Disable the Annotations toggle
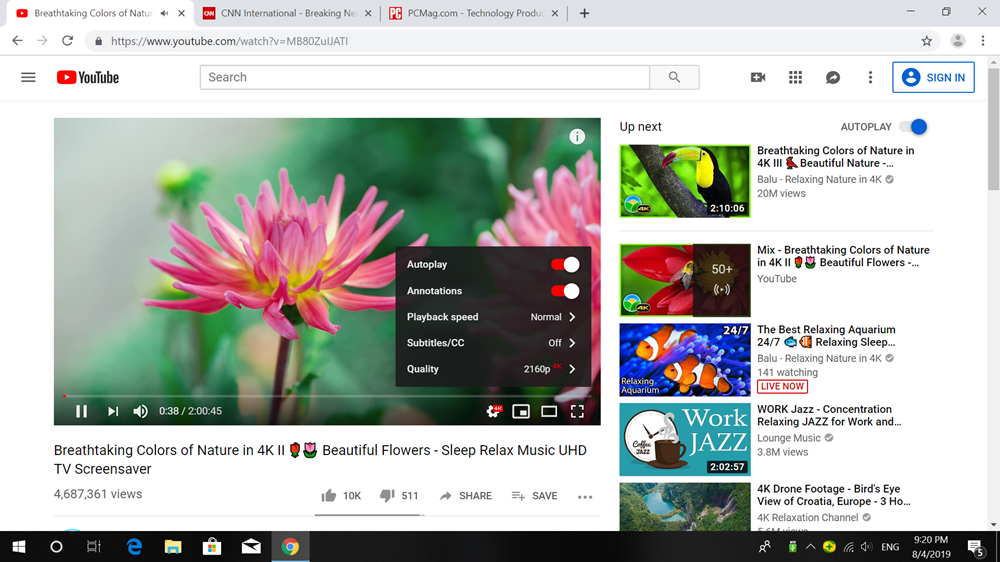The width and height of the screenshot is (1000, 562). click(x=565, y=291)
